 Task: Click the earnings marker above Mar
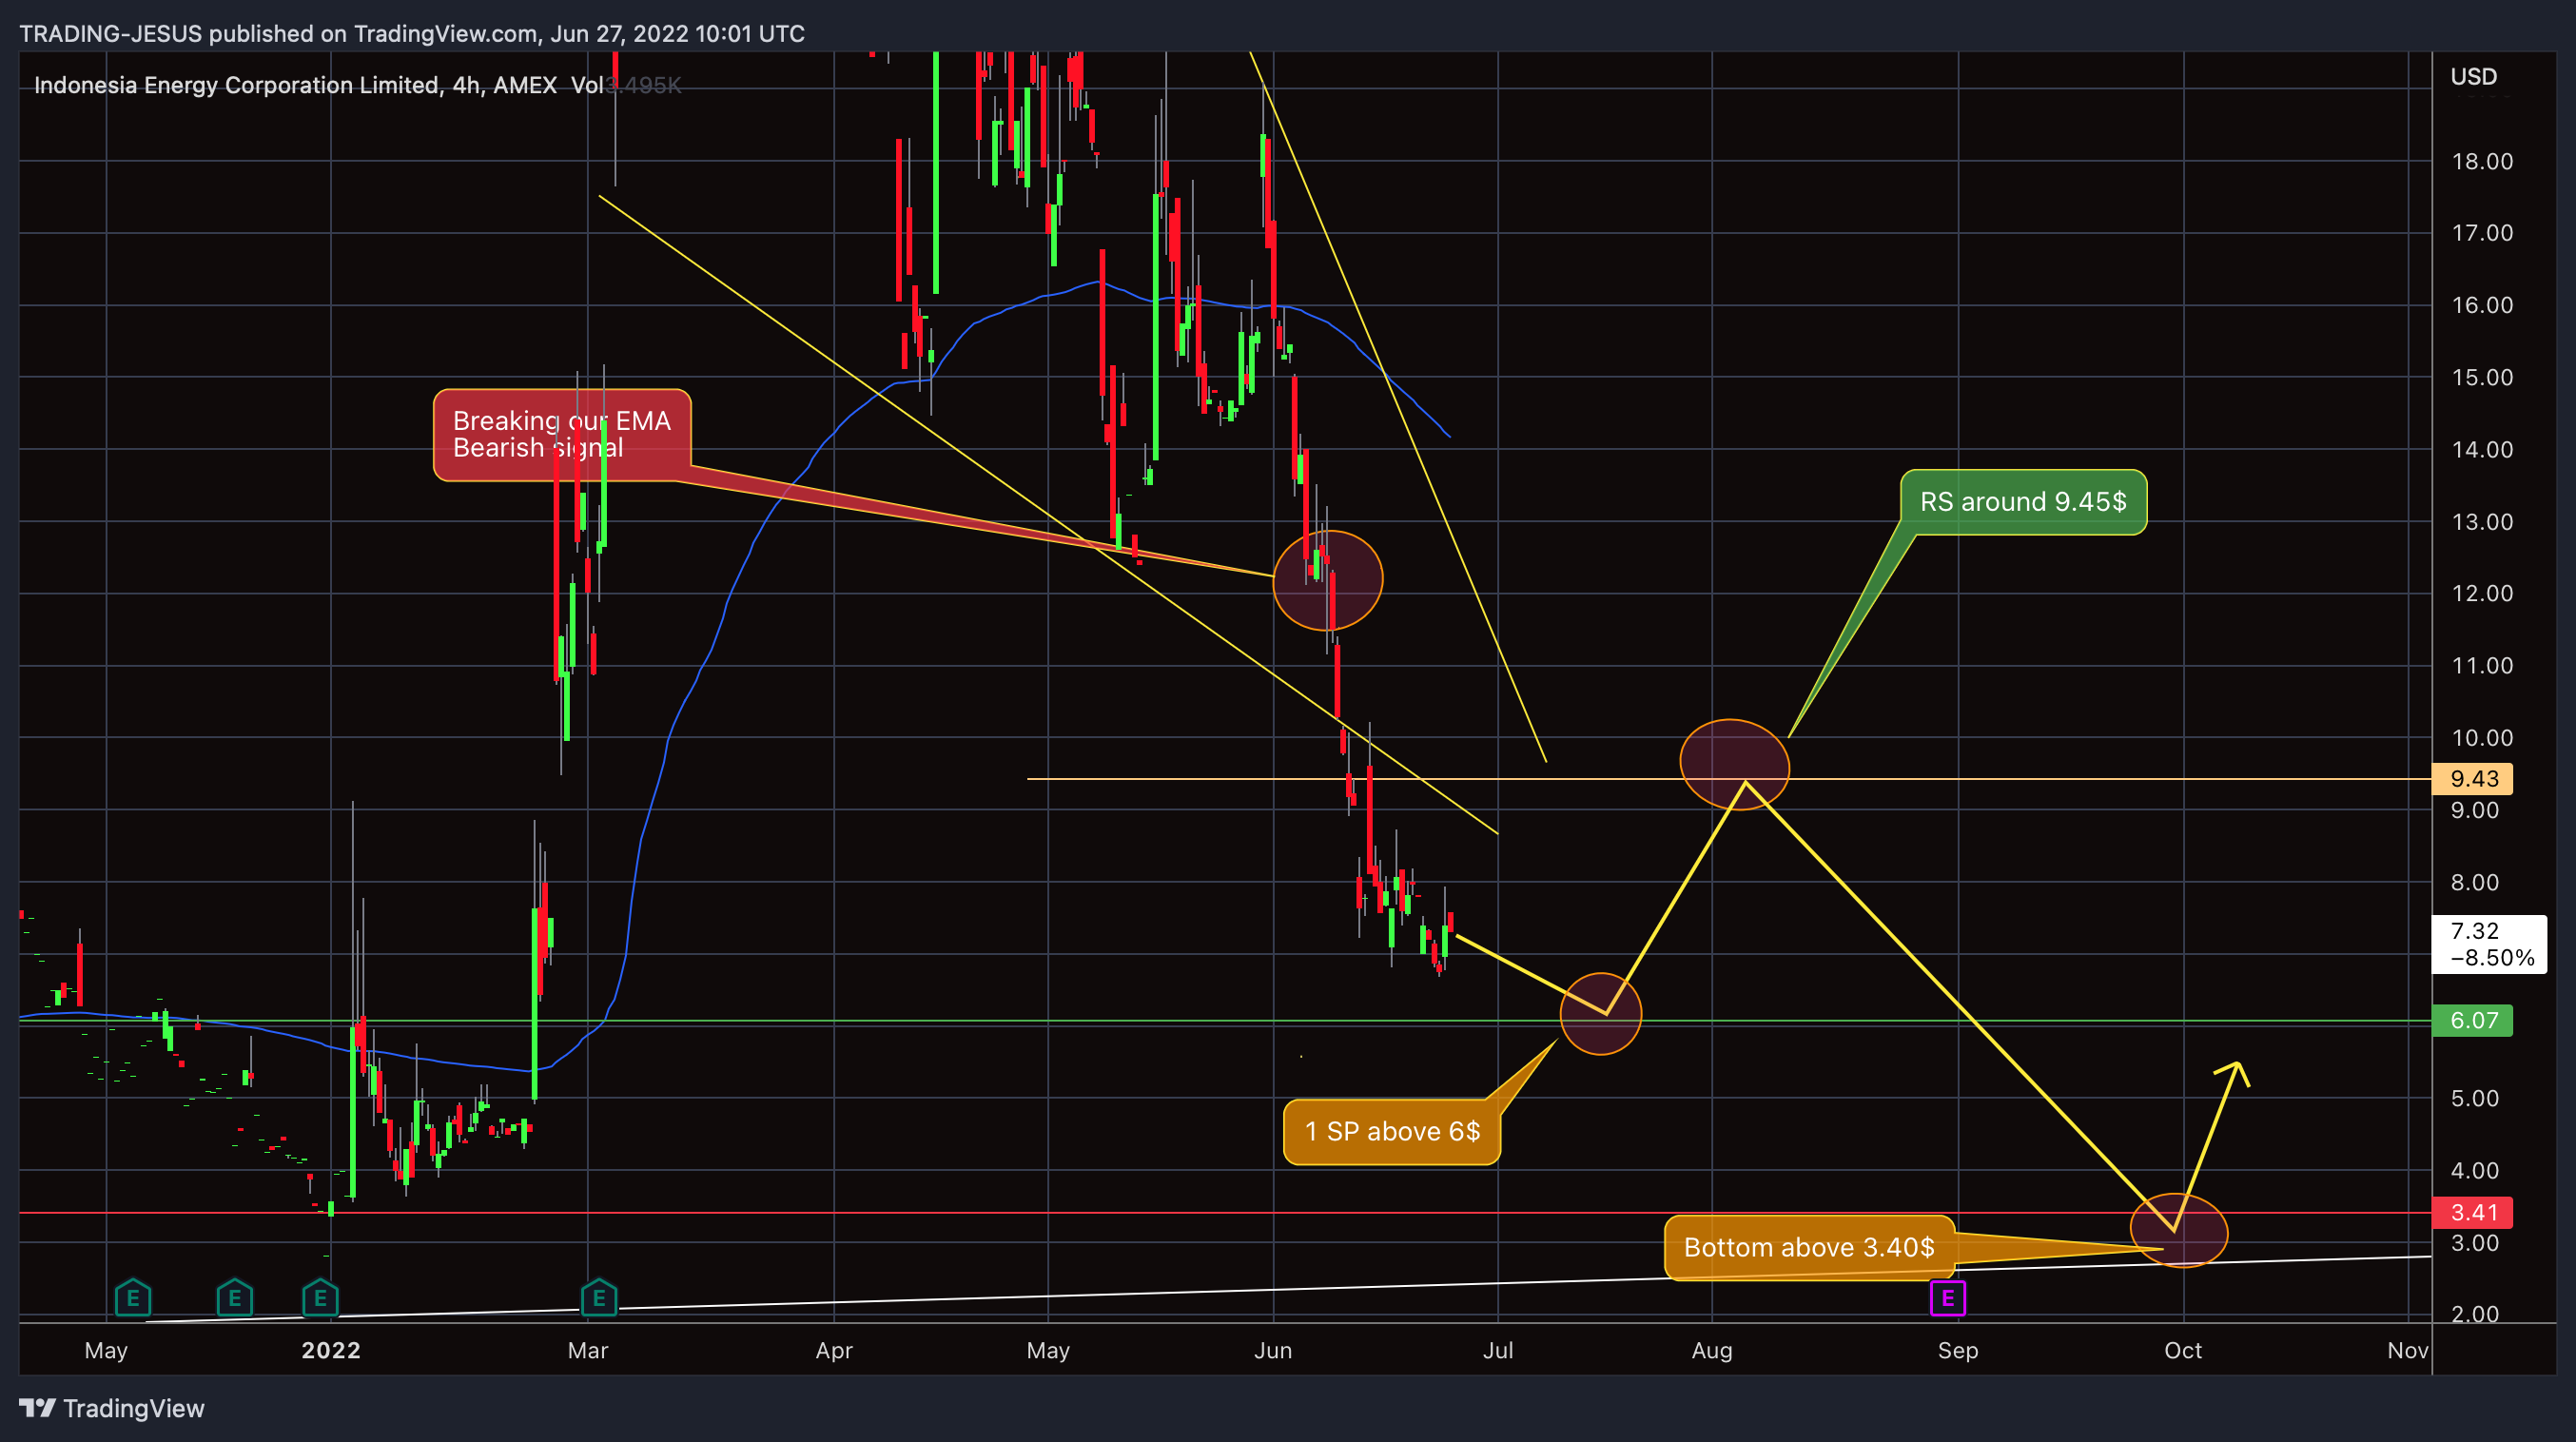tap(599, 1298)
